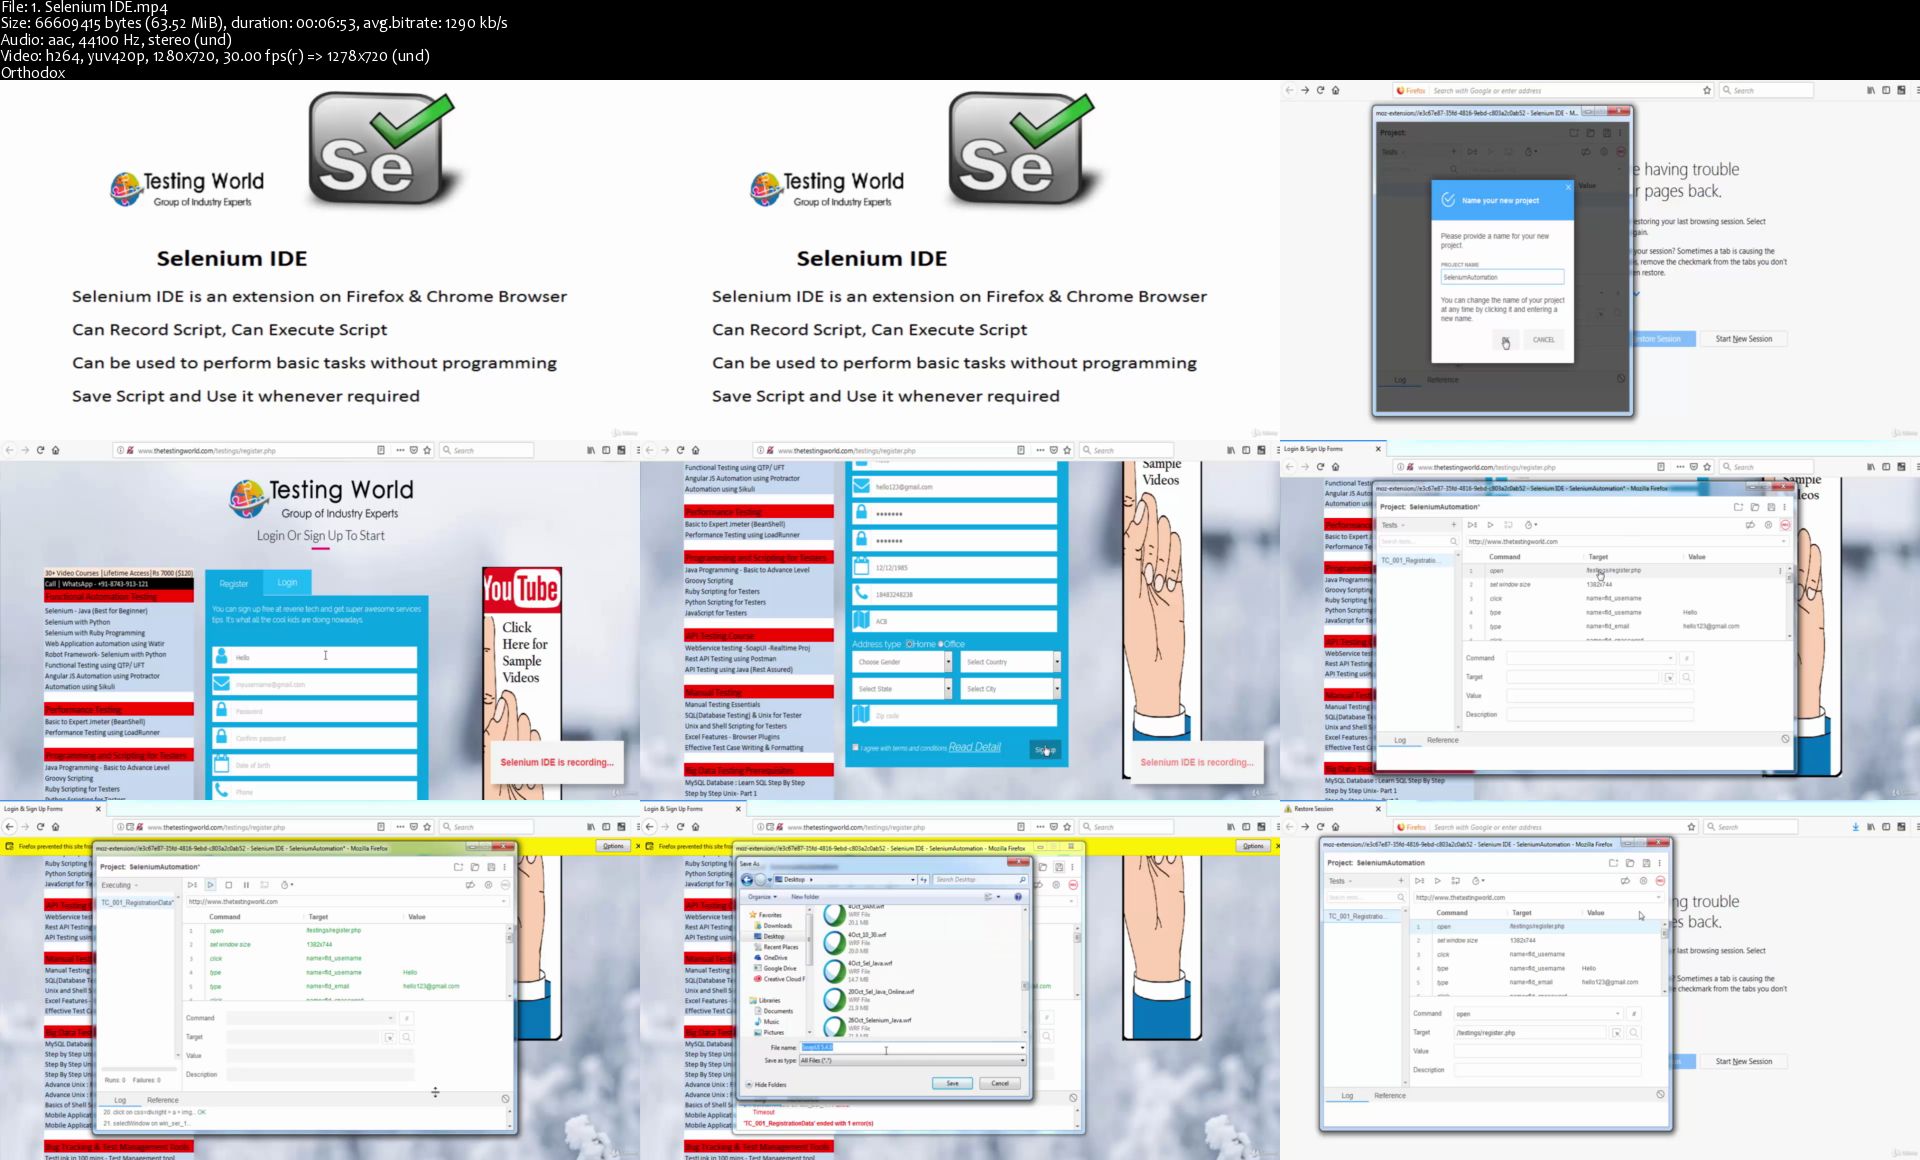
Task: Select Google Drive in Save As sidebar
Action: click(775, 968)
